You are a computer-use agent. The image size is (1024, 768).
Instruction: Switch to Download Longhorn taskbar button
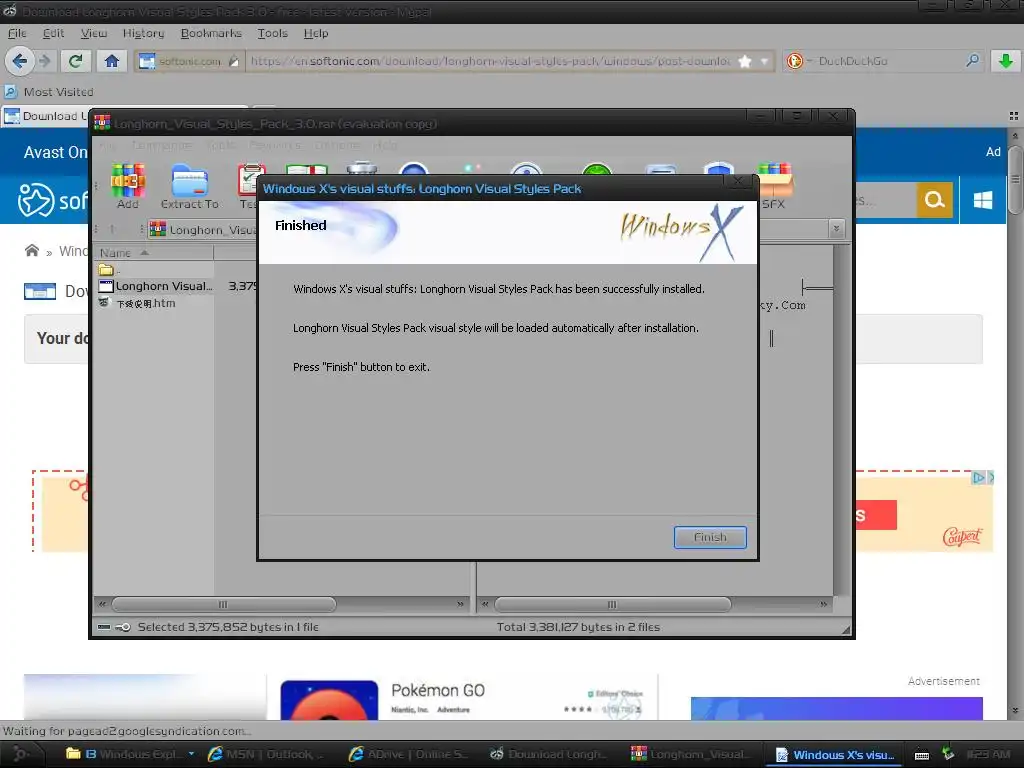pyautogui.click(x=550, y=754)
